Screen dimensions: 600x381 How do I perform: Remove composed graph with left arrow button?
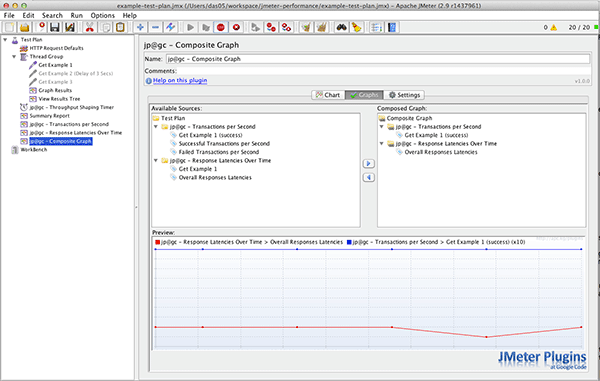click(368, 177)
